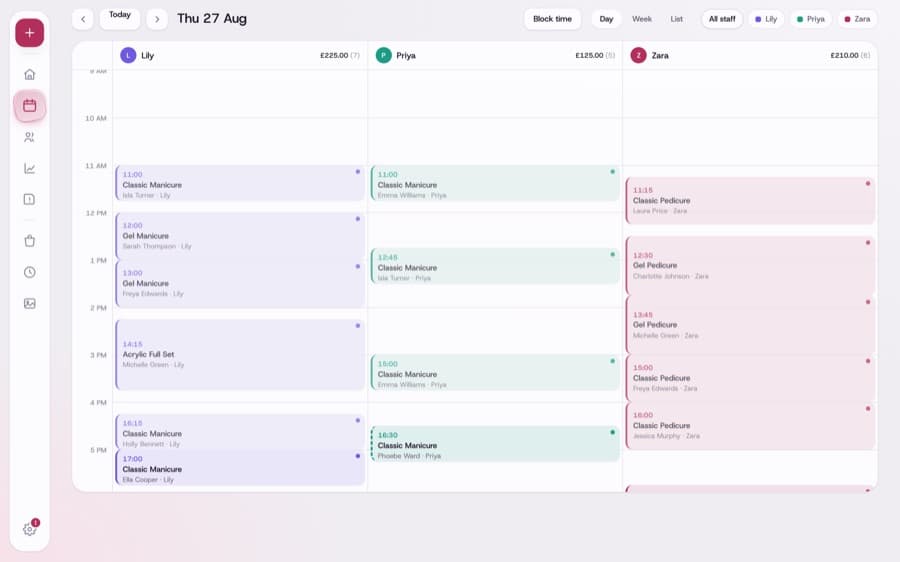
Task: Click Priya's £125.00 revenue total
Action: pyautogui.click(x=589, y=55)
